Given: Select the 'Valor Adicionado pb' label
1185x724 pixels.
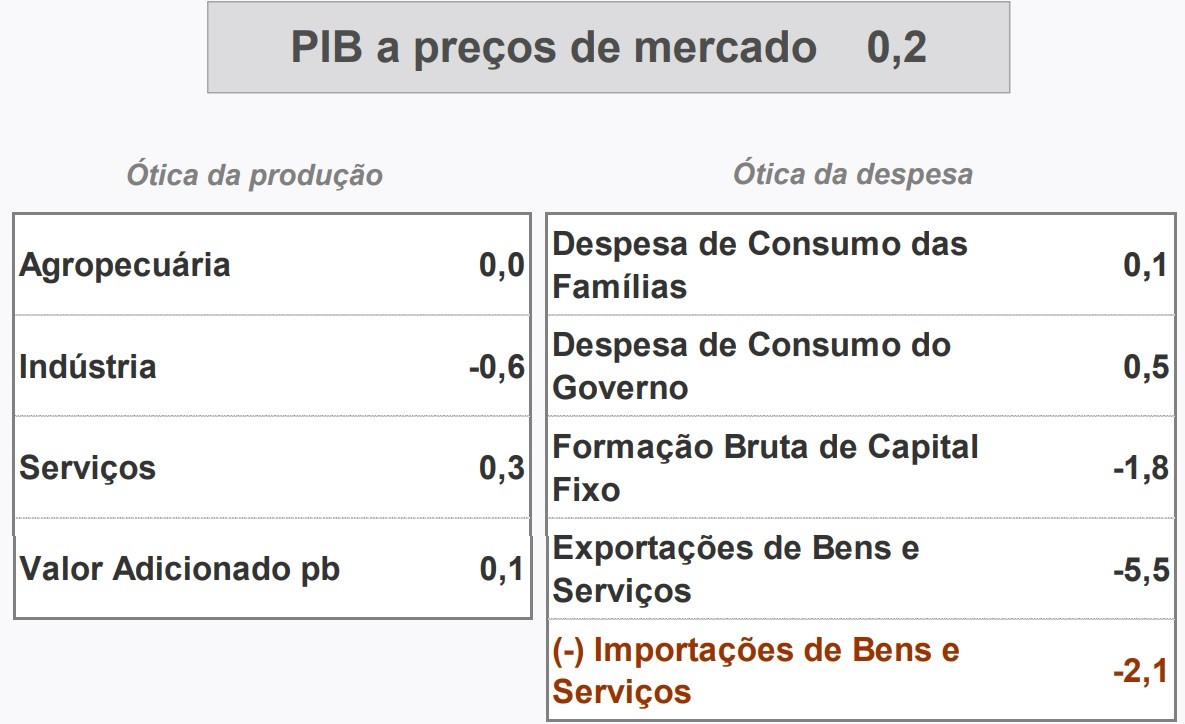Looking at the screenshot, I should [180, 569].
